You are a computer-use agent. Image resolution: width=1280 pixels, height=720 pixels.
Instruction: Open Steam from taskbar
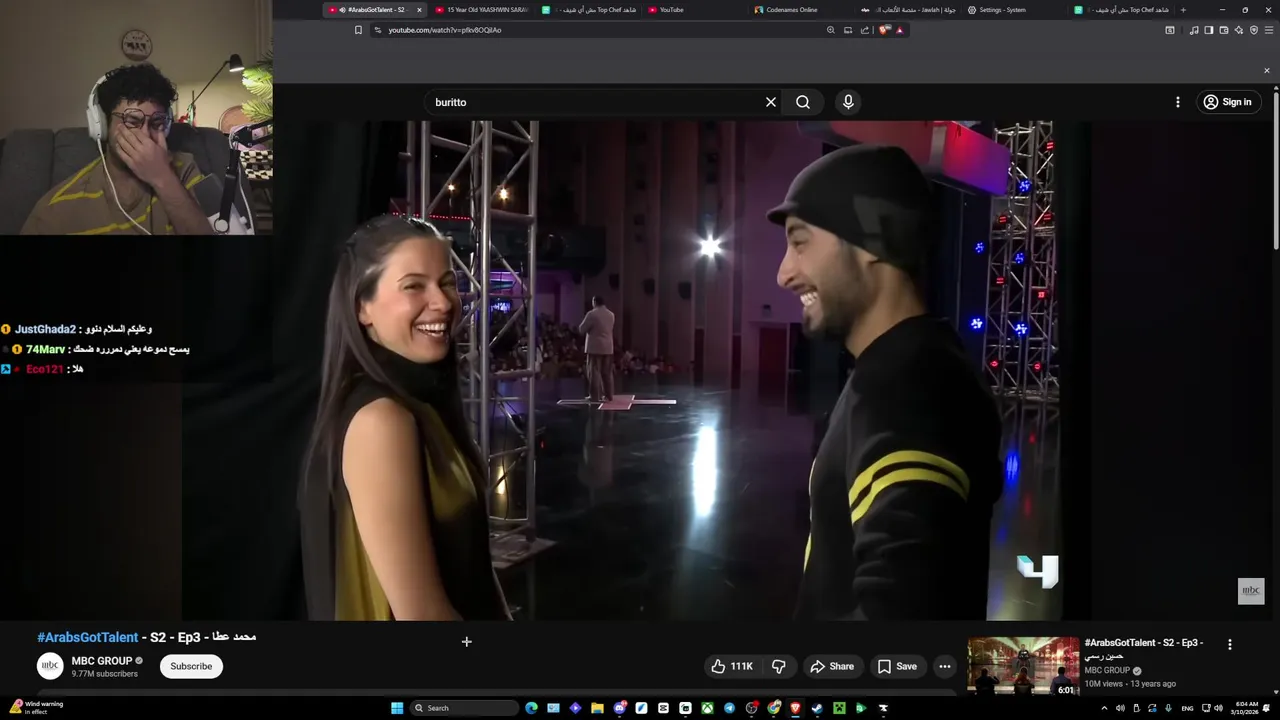pyautogui.click(x=817, y=708)
